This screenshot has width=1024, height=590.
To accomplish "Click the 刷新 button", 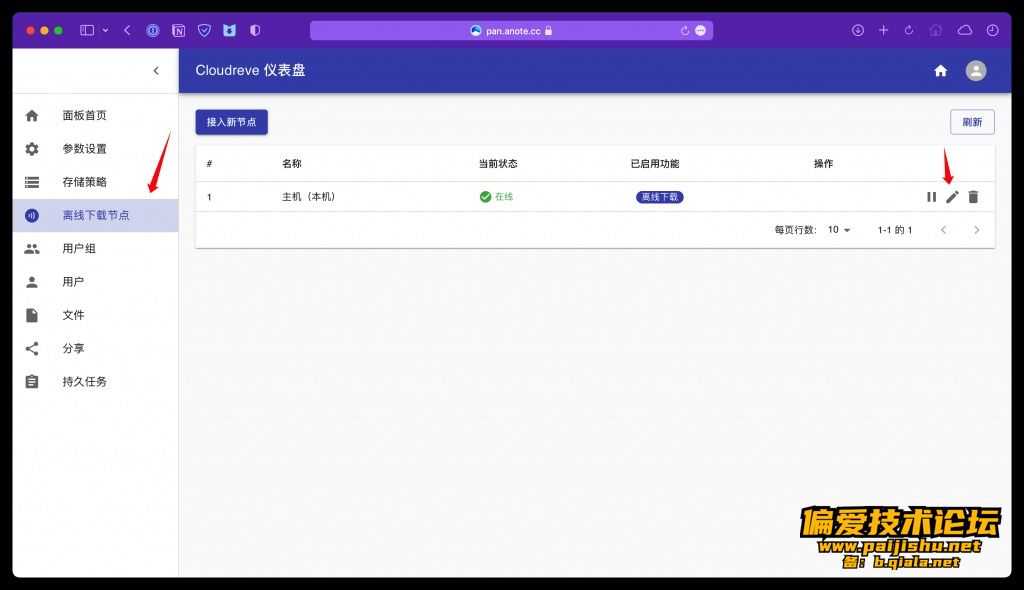I will pos(972,122).
